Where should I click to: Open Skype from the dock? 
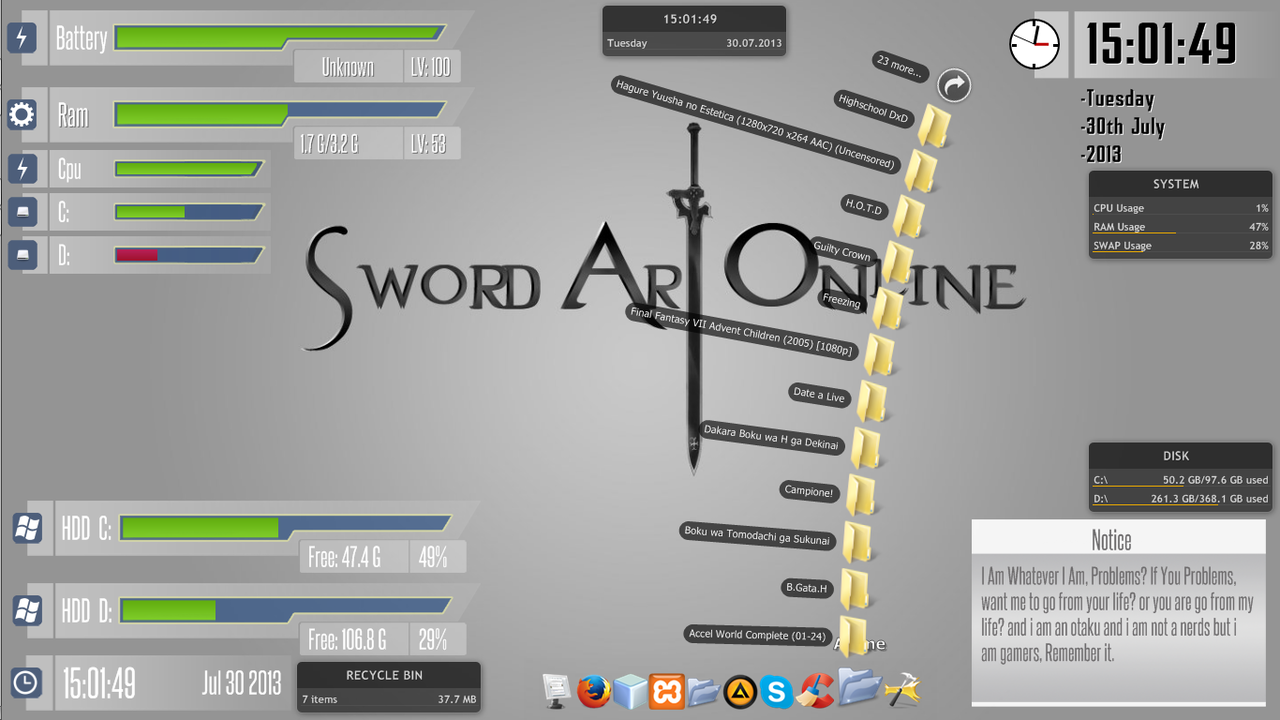776,691
